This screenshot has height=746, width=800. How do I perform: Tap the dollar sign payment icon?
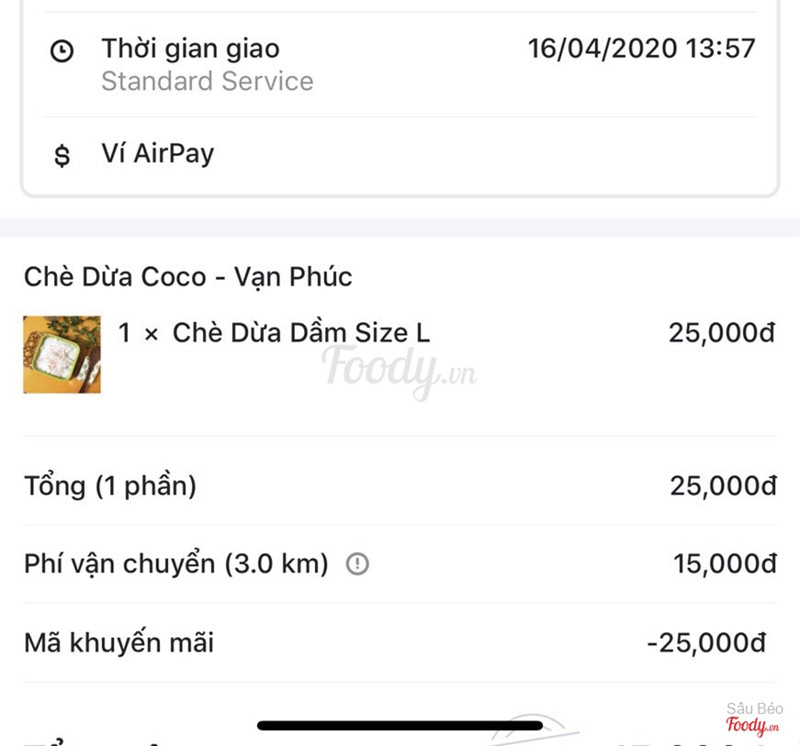[x=62, y=156]
